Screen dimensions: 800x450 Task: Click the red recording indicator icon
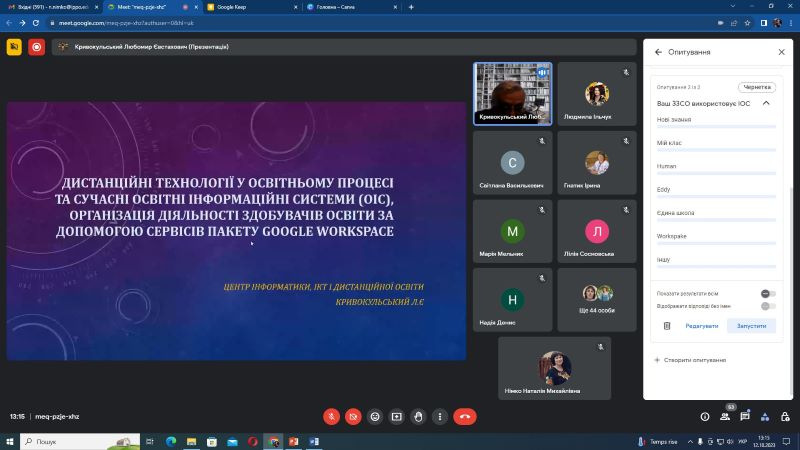pos(37,47)
